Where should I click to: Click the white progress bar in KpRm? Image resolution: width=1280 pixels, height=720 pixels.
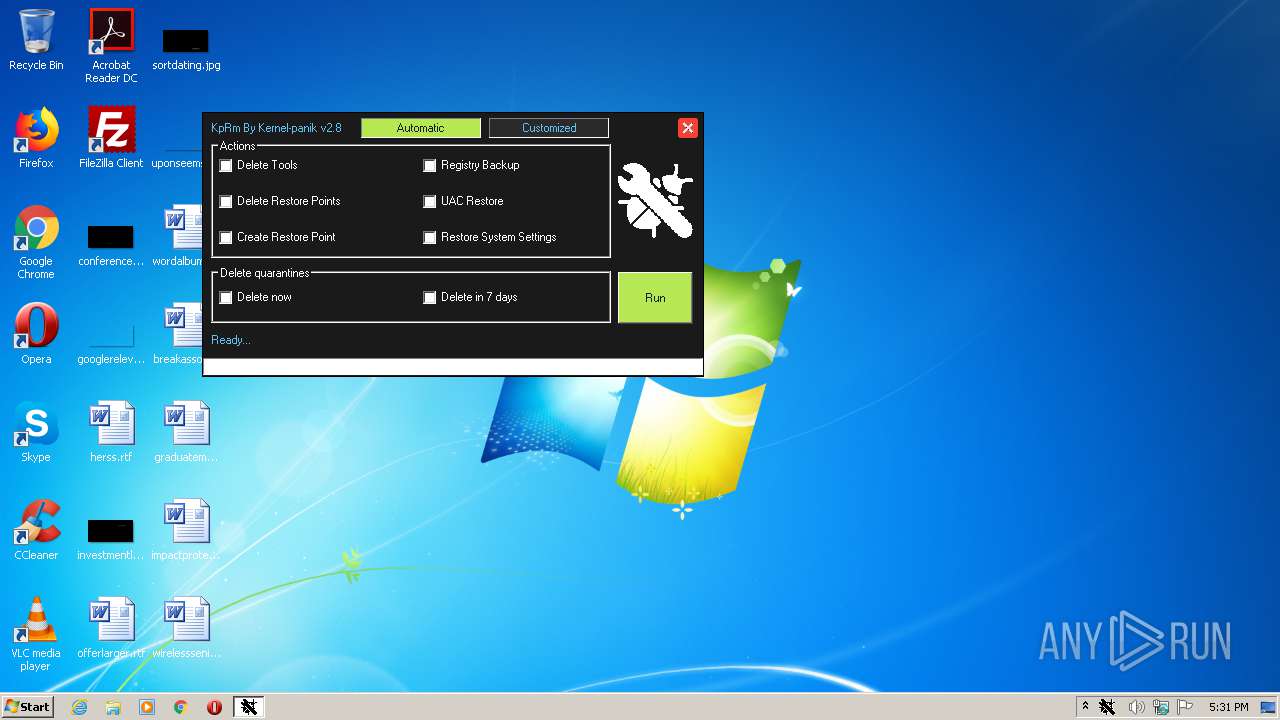point(453,366)
